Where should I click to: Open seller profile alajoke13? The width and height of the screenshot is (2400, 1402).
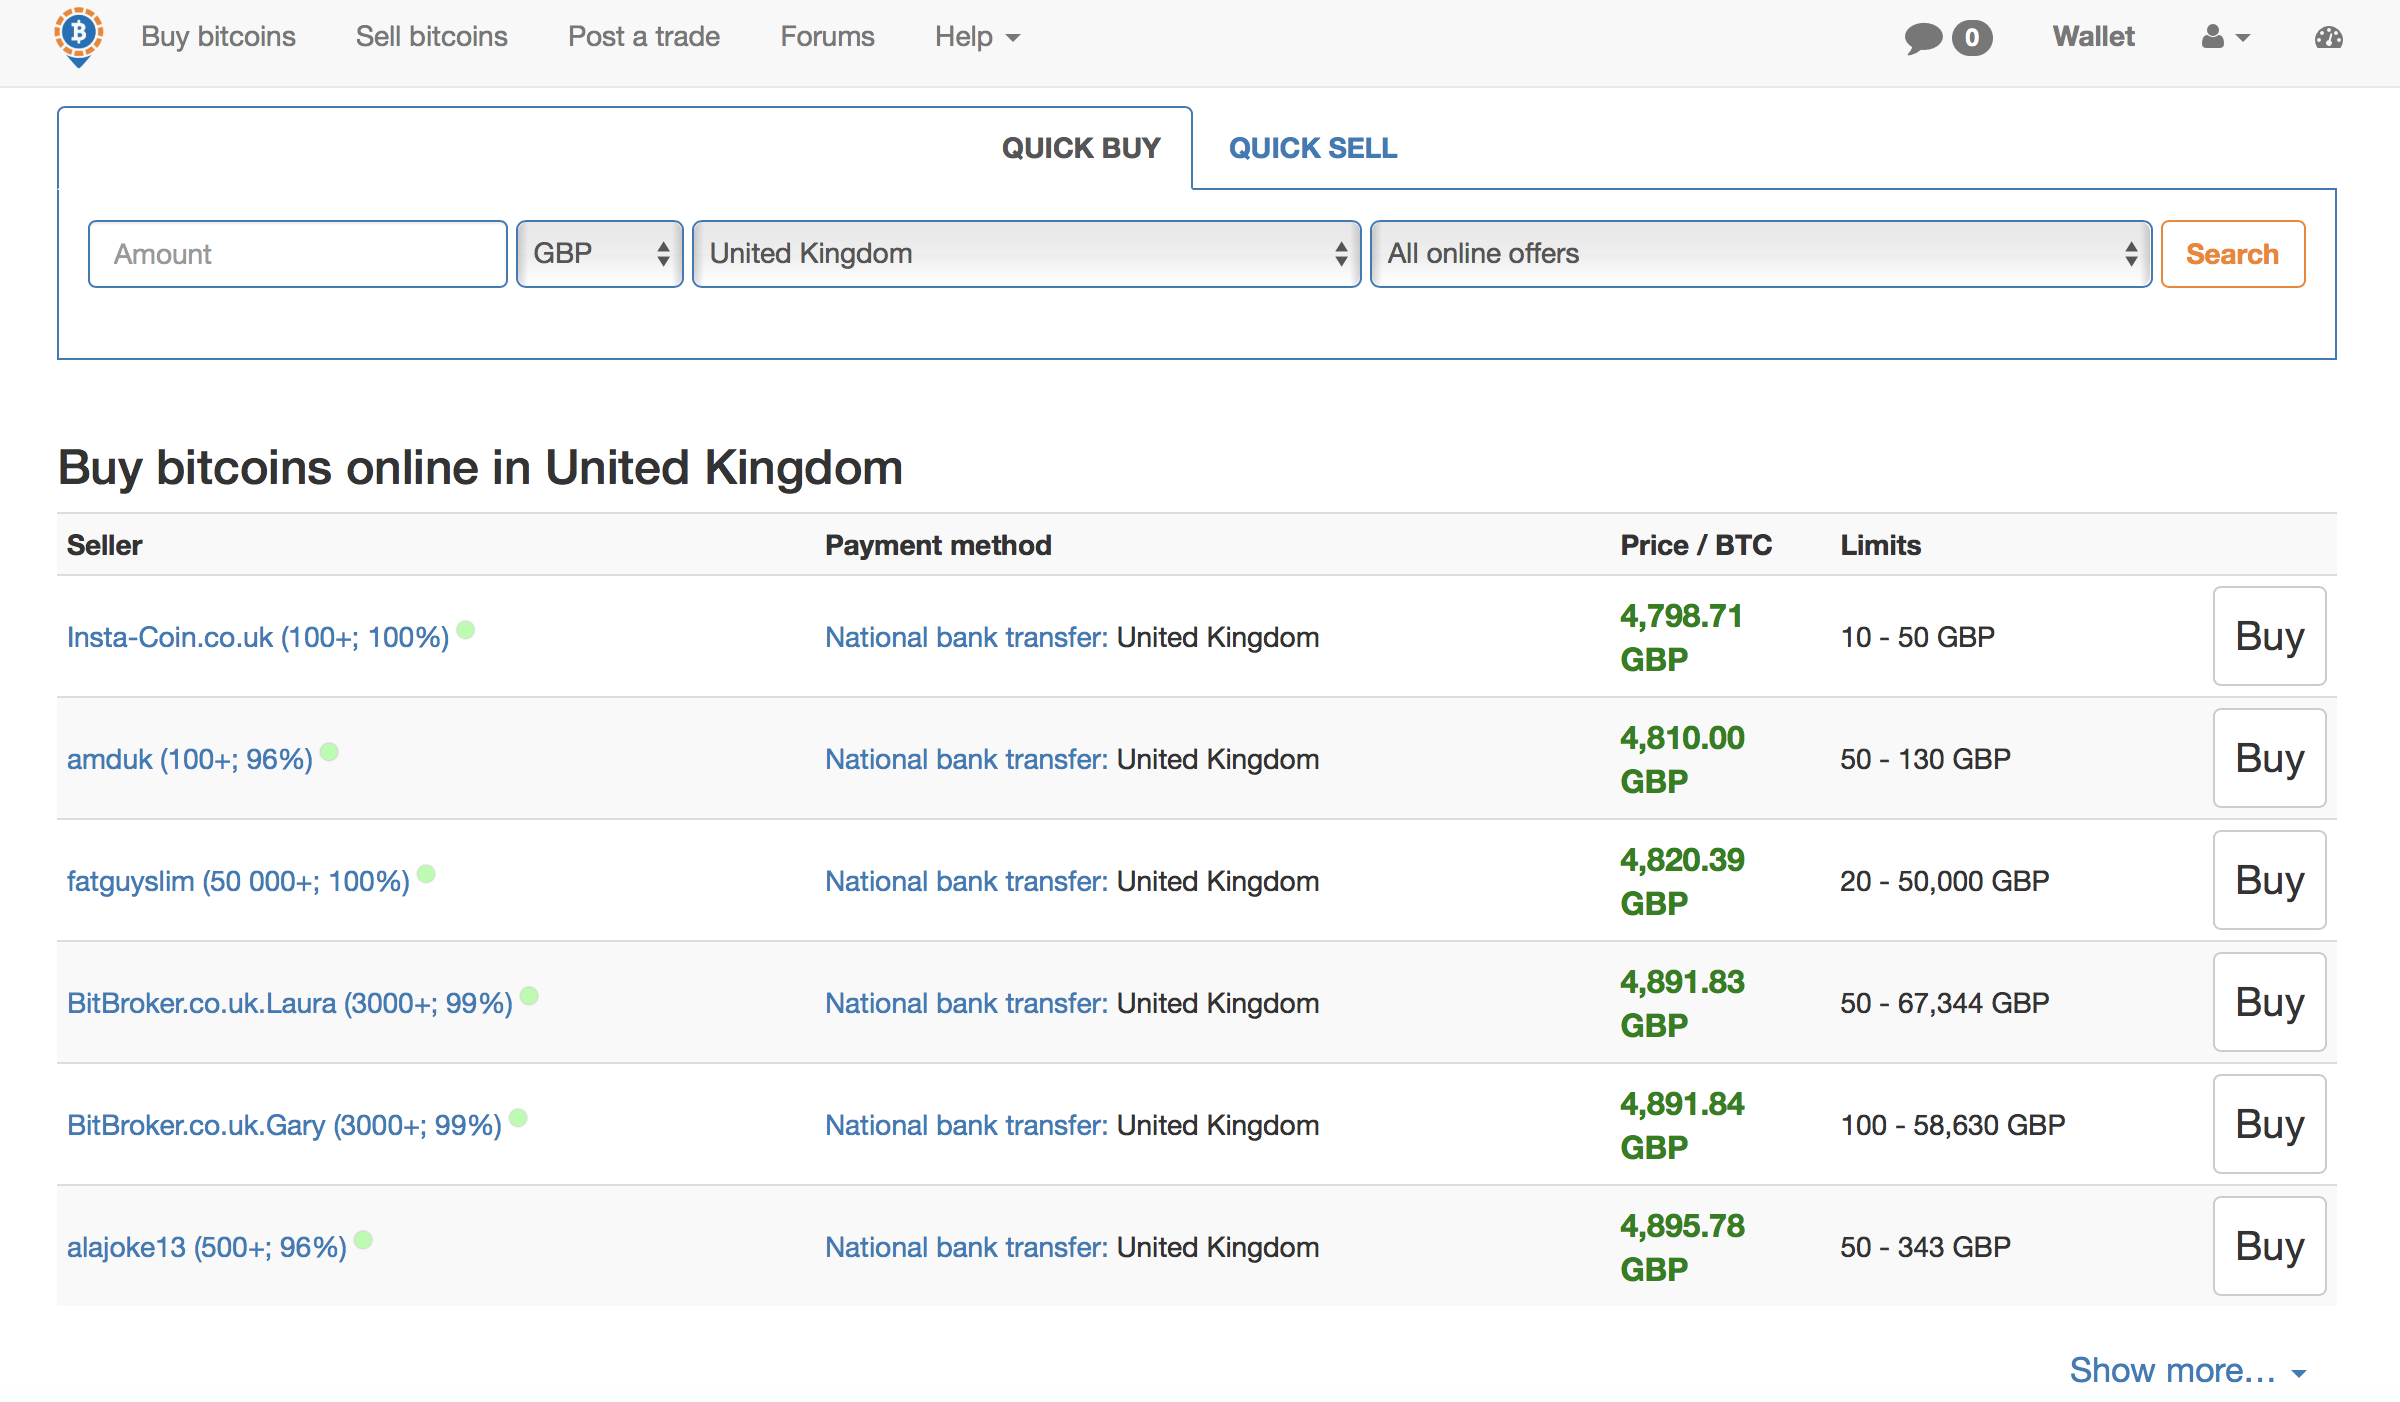click(207, 1247)
